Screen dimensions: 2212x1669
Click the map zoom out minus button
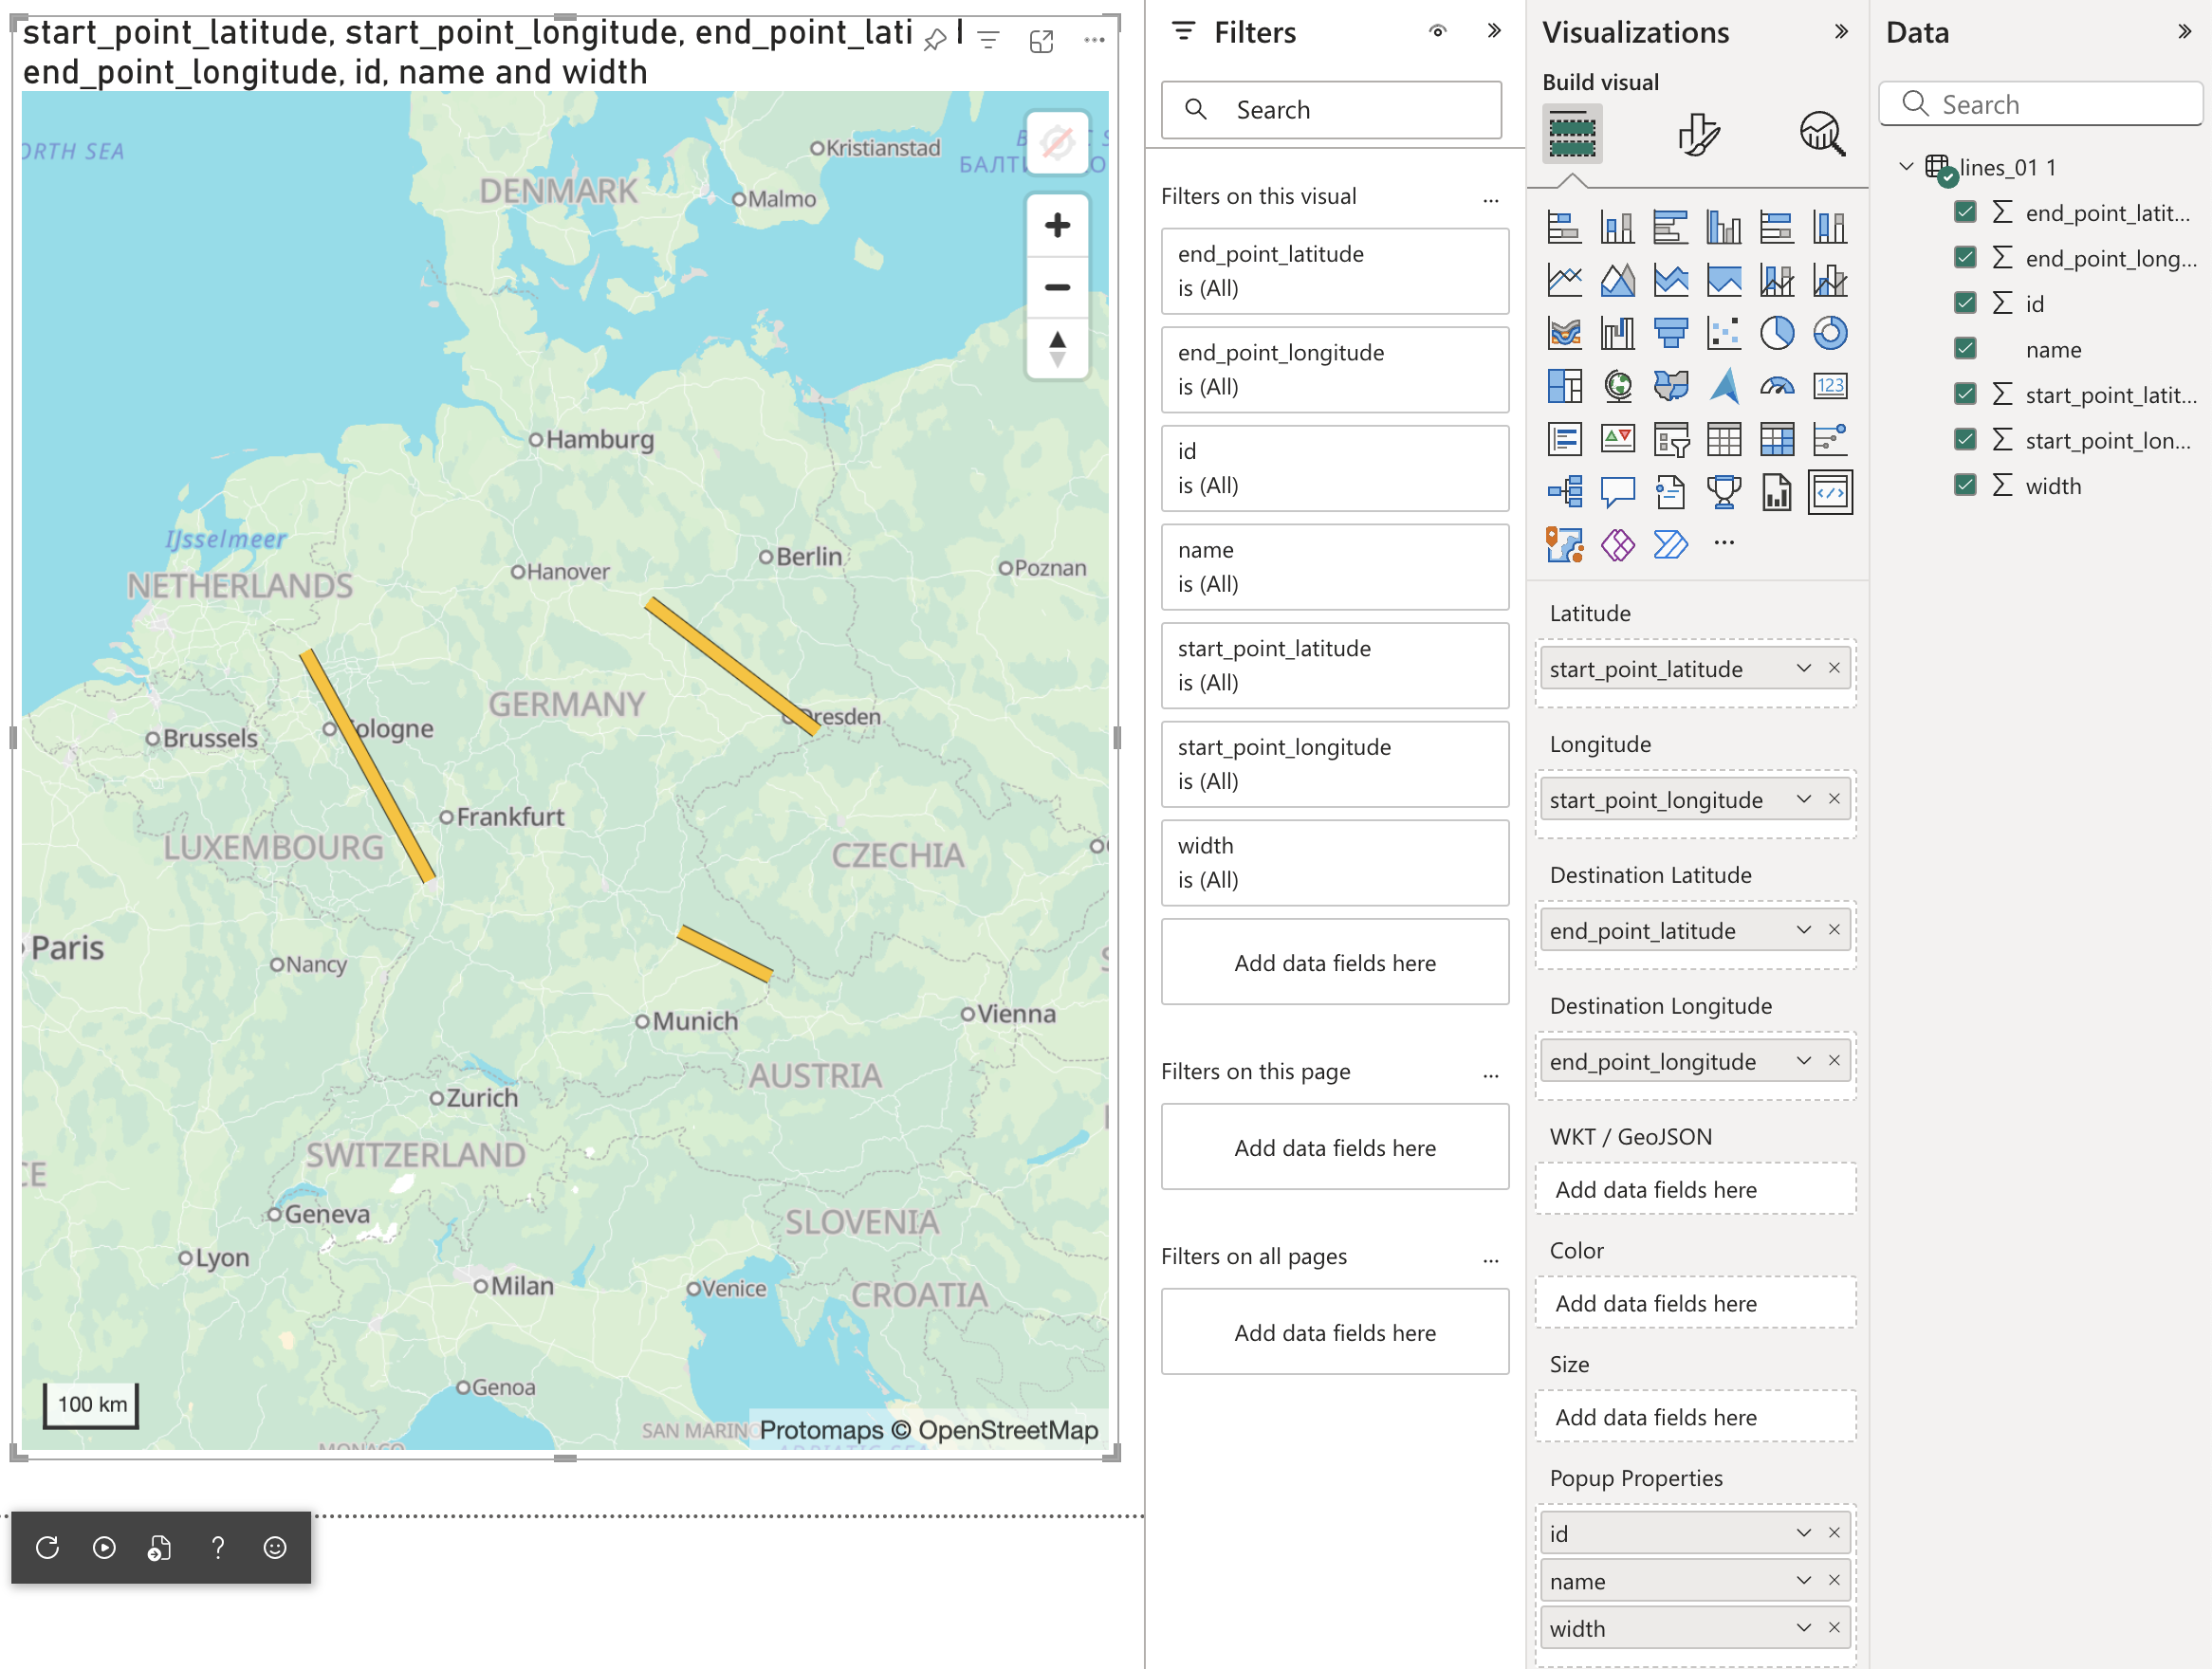pos(1057,288)
